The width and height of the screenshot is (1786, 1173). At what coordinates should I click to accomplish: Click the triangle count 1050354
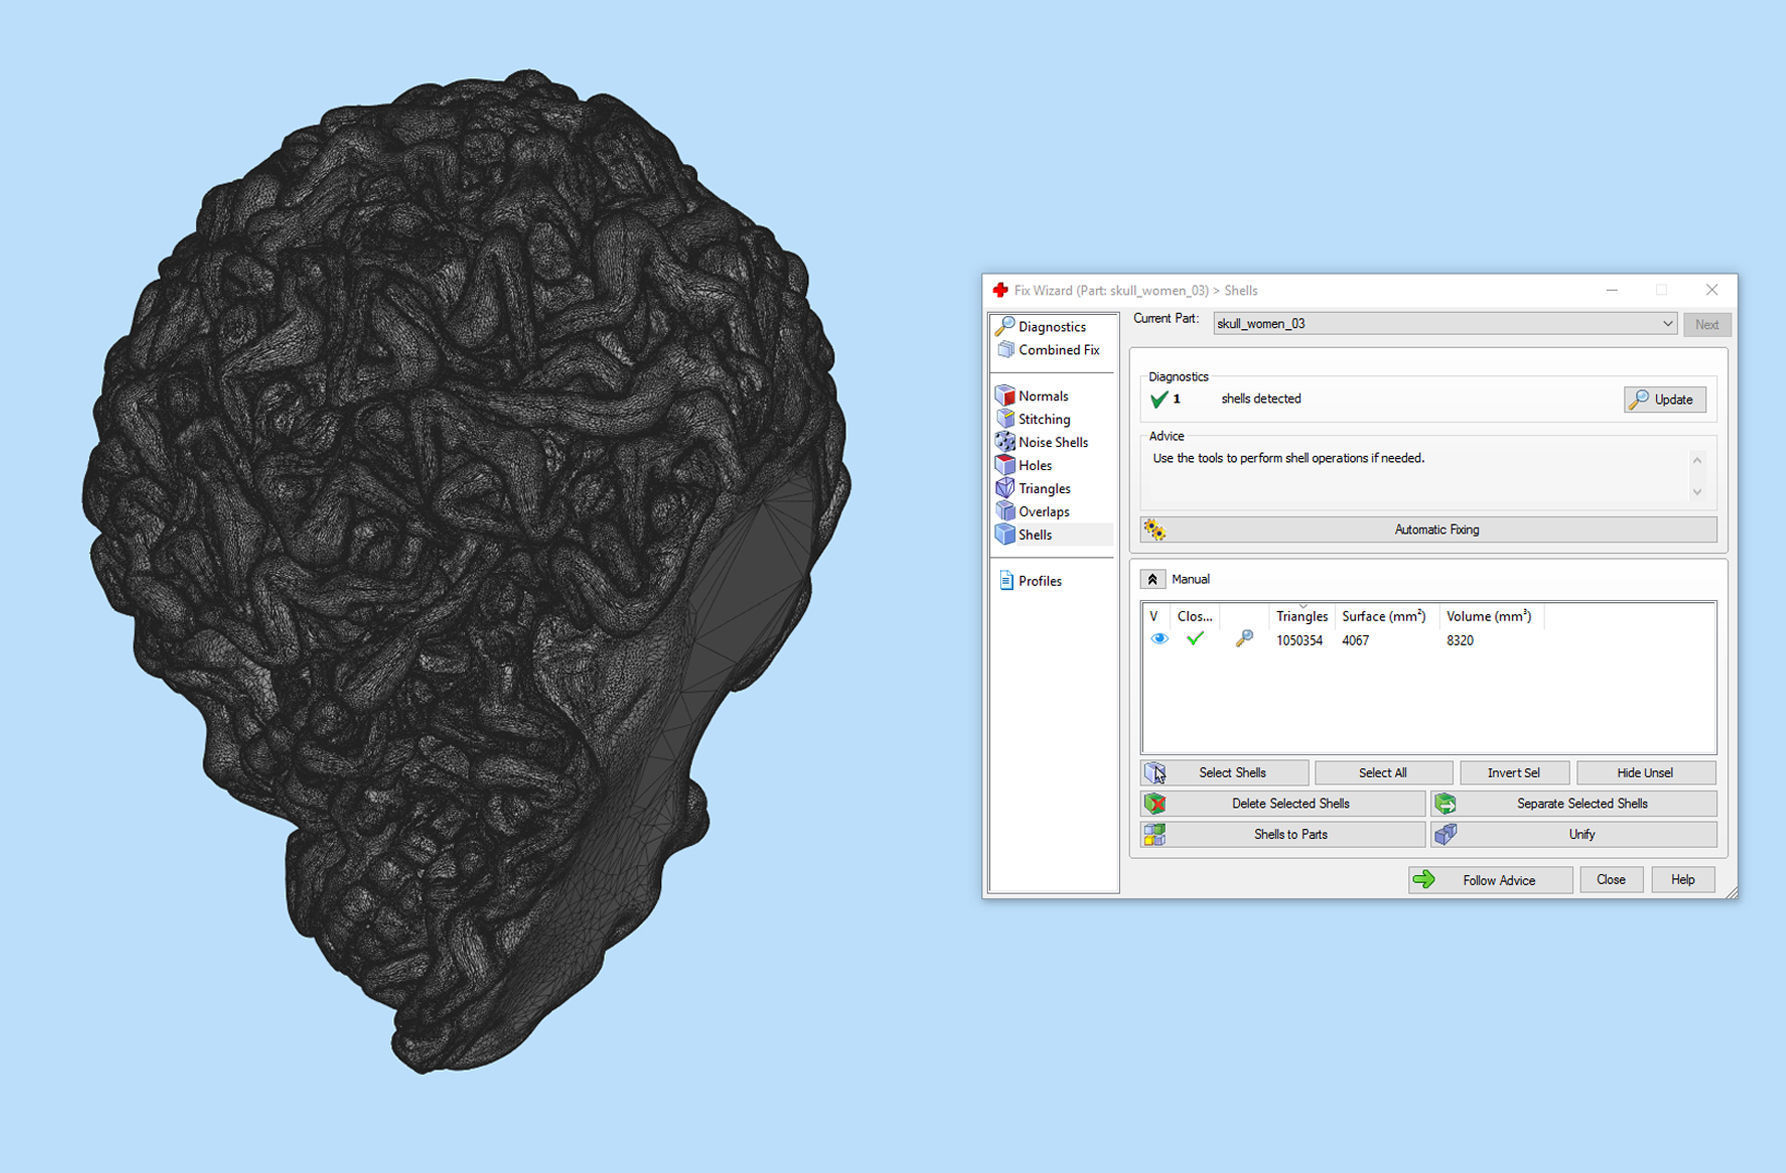(x=1299, y=640)
